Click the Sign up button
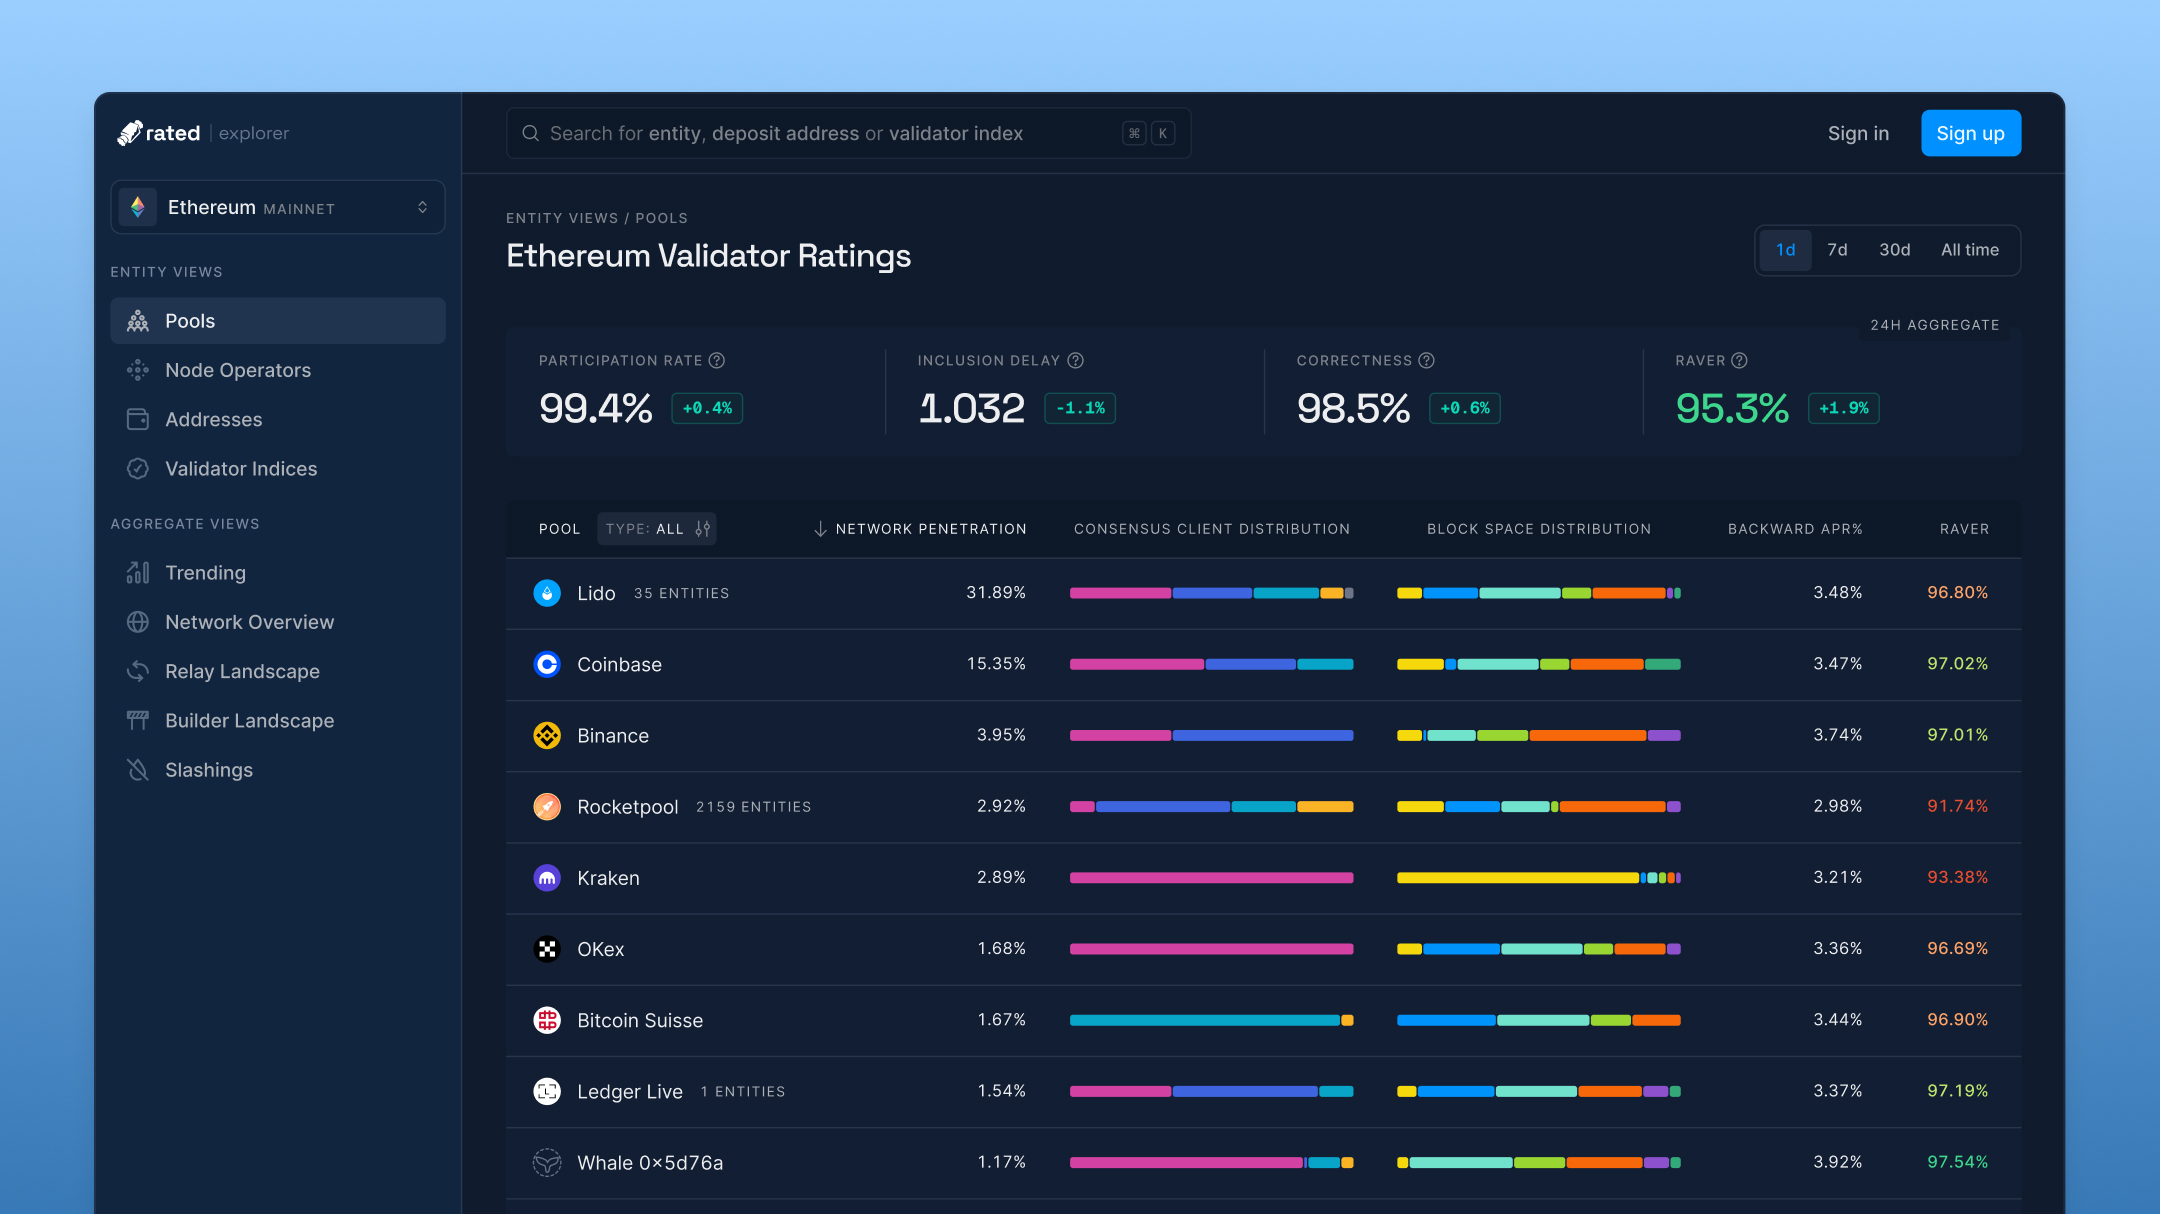The width and height of the screenshot is (2160, 1214). [1970, 132]
